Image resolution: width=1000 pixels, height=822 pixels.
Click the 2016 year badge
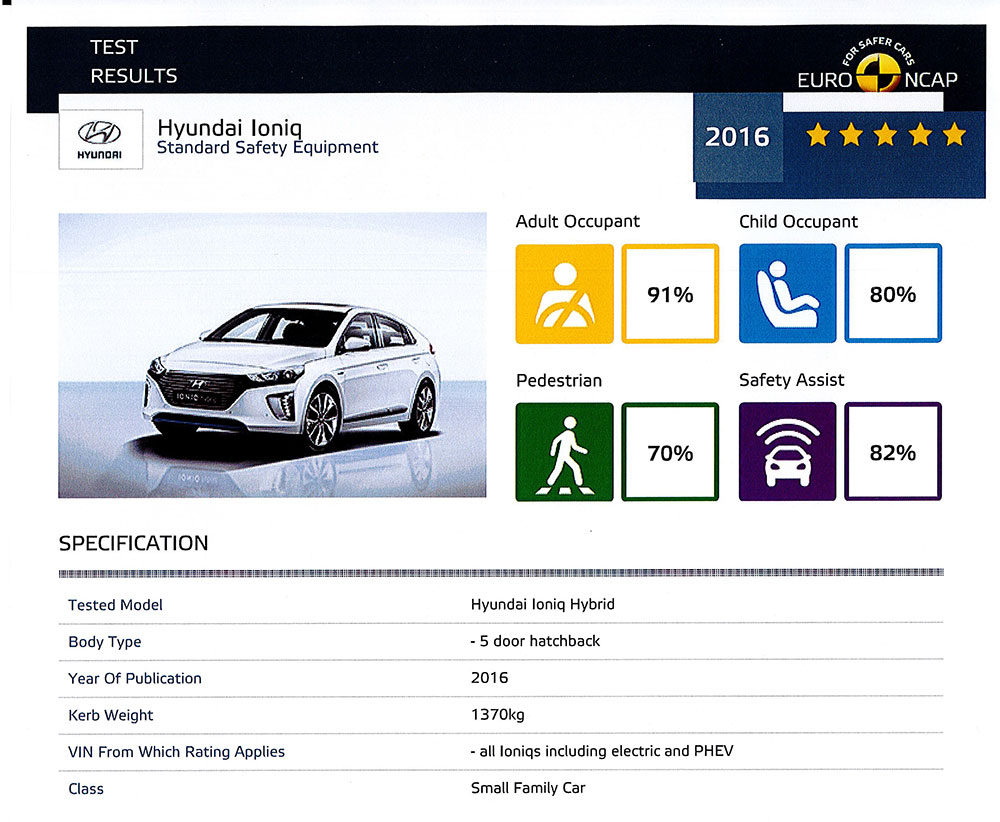click(737, 137)
